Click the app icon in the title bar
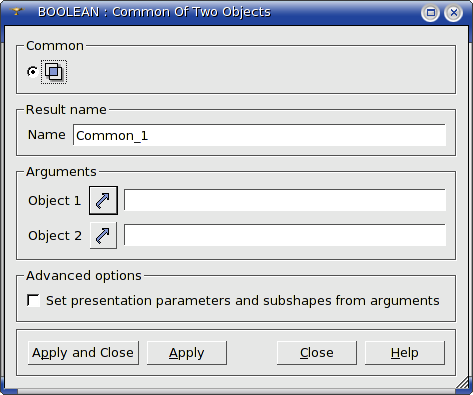 pos(17,12)
